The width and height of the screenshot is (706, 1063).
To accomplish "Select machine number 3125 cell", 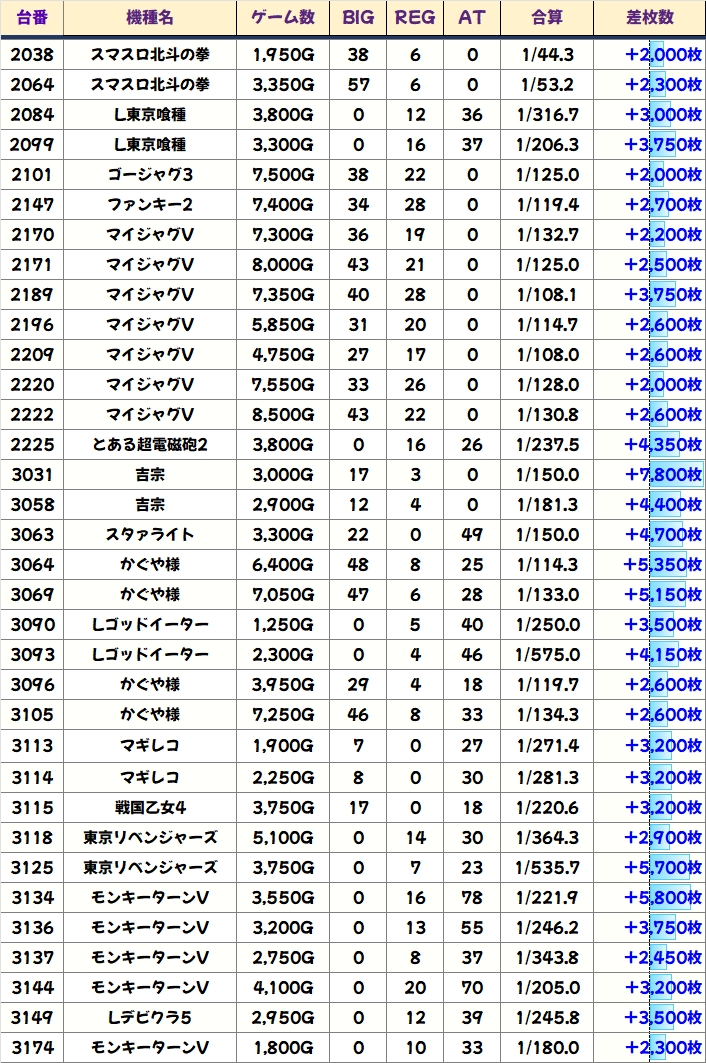I will point(32,867).
